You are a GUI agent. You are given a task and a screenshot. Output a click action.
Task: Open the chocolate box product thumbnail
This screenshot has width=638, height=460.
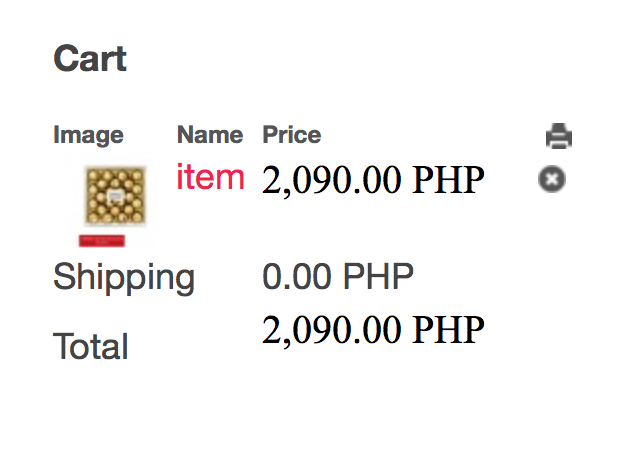[x=115, y=196]
